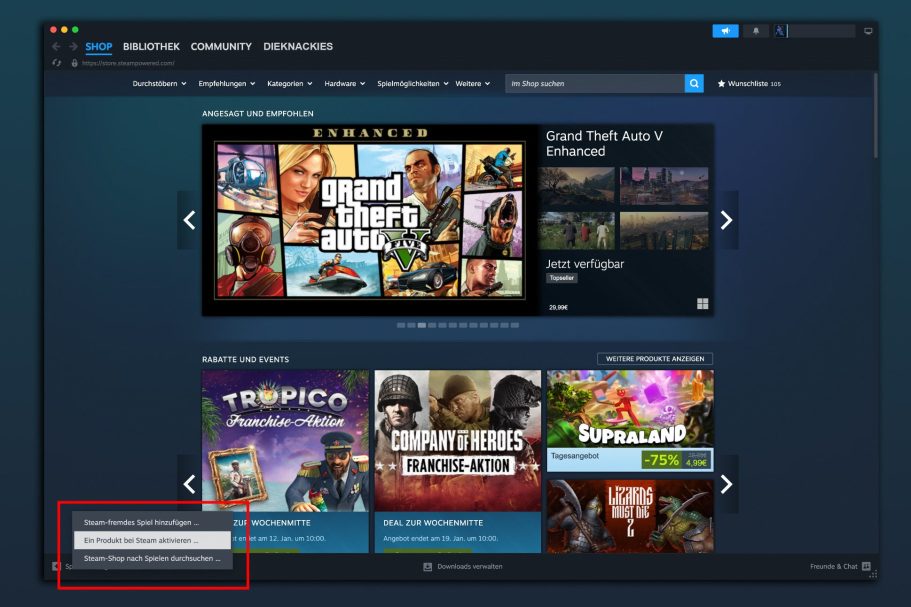This screenshot has height=607, width=911.
Task: Click the -75% discount badge on Supraland
Action: [661, 460]
